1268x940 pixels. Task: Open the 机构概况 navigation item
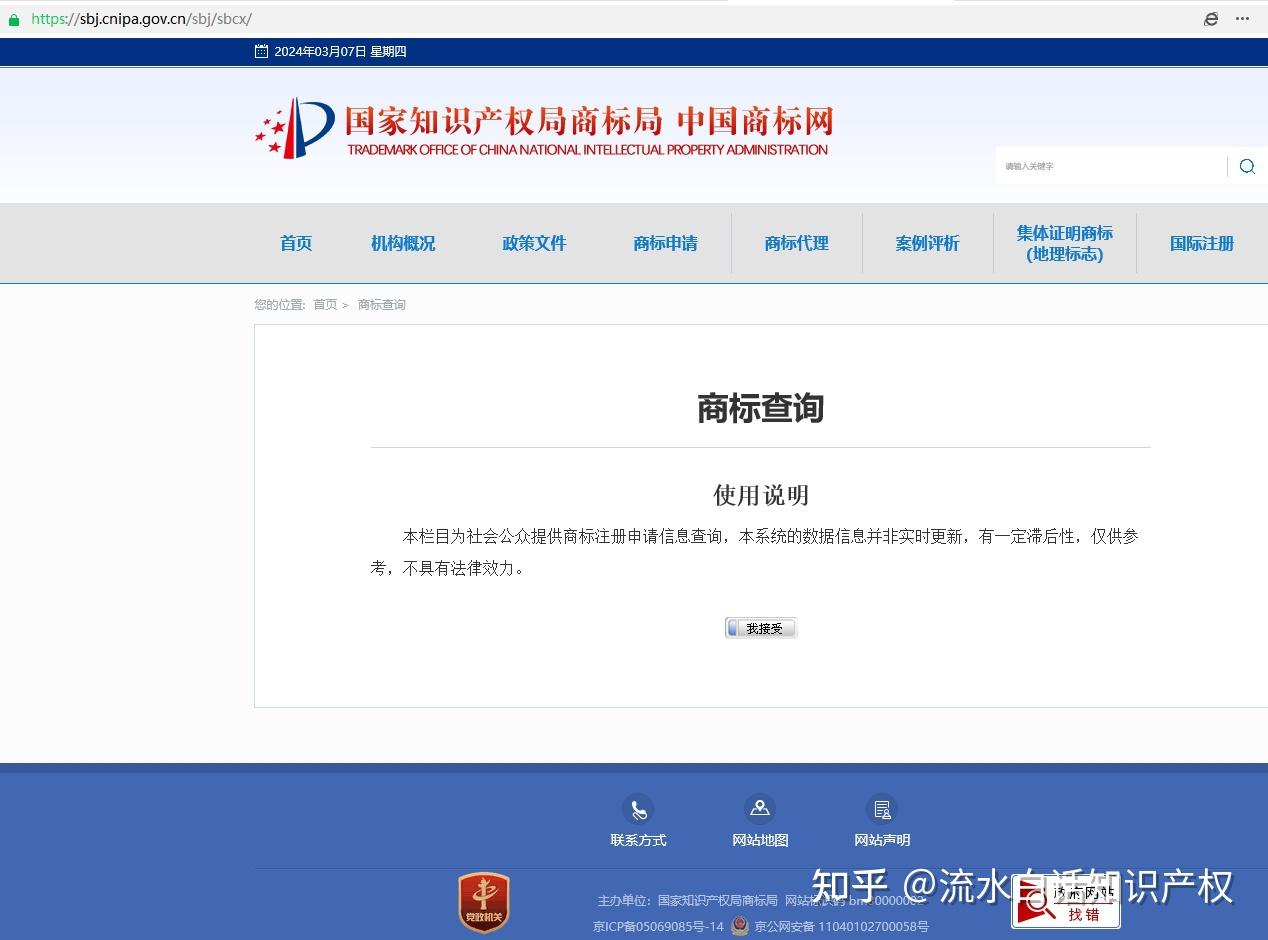pyautogui.click(x=403, y=243)
